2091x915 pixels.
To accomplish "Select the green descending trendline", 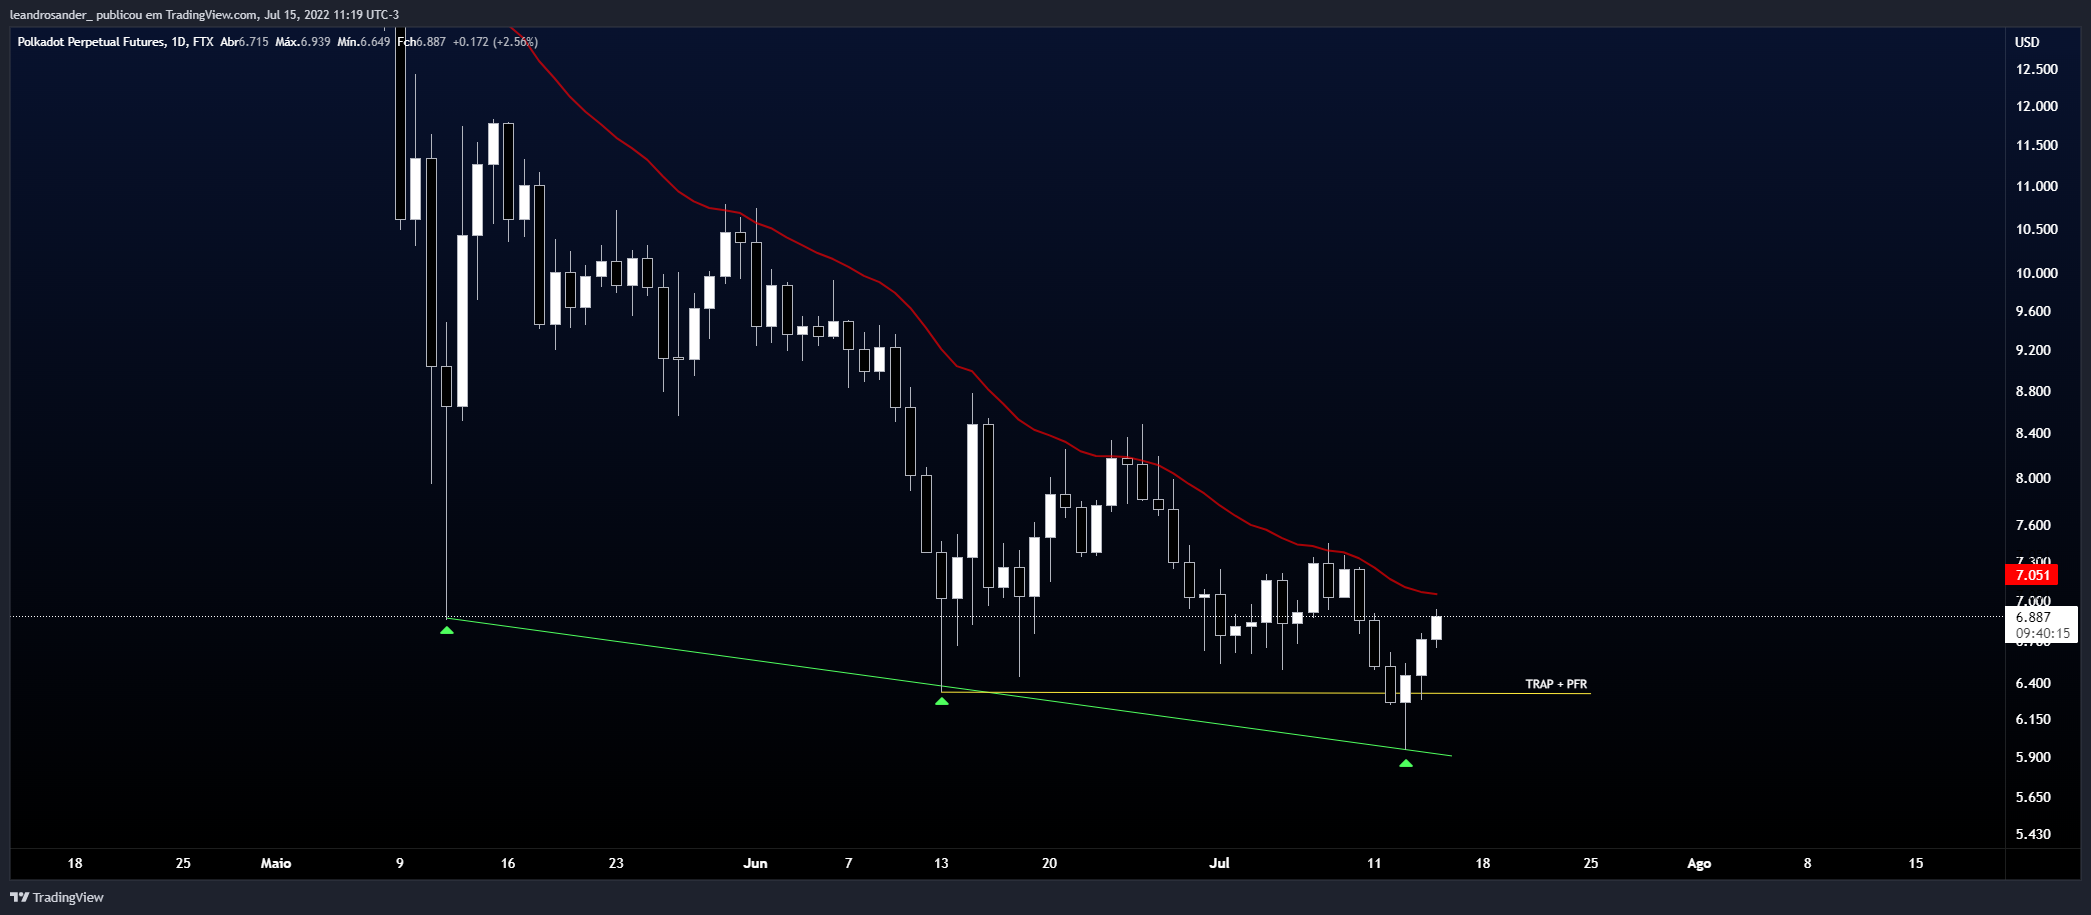I will pos(948,686).
